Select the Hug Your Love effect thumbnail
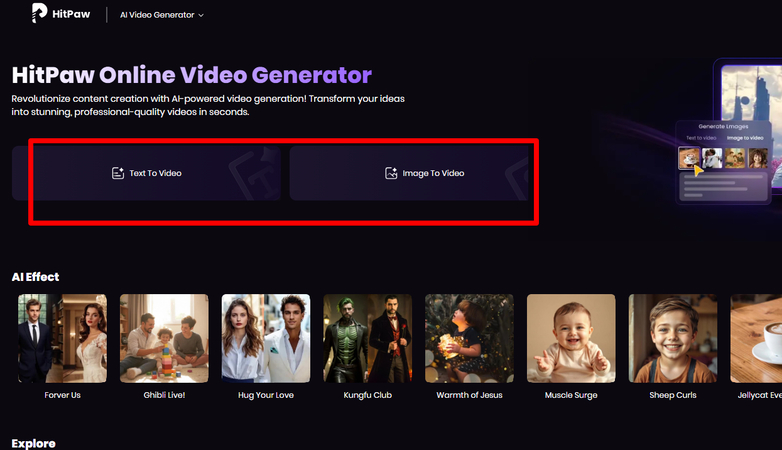This screenshot has width=782, height=450. tap(266, 338)
